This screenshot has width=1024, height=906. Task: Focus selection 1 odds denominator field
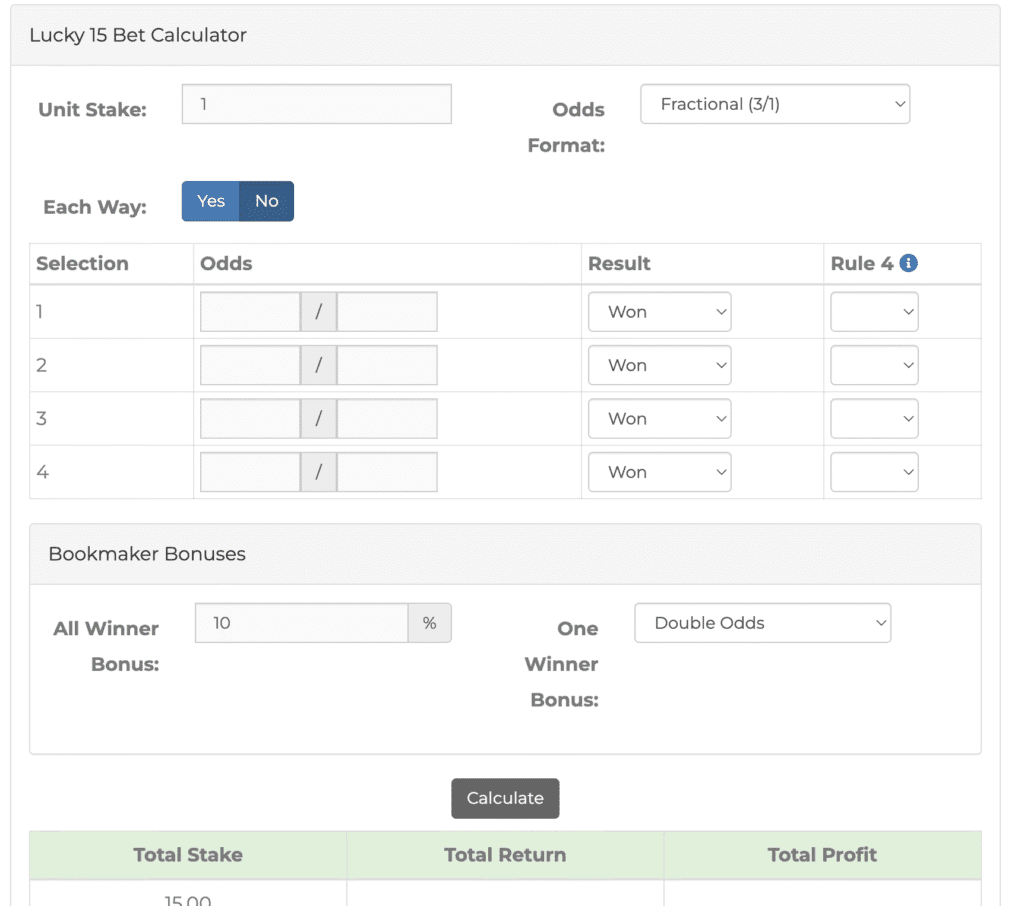click(x=387, y=312)
